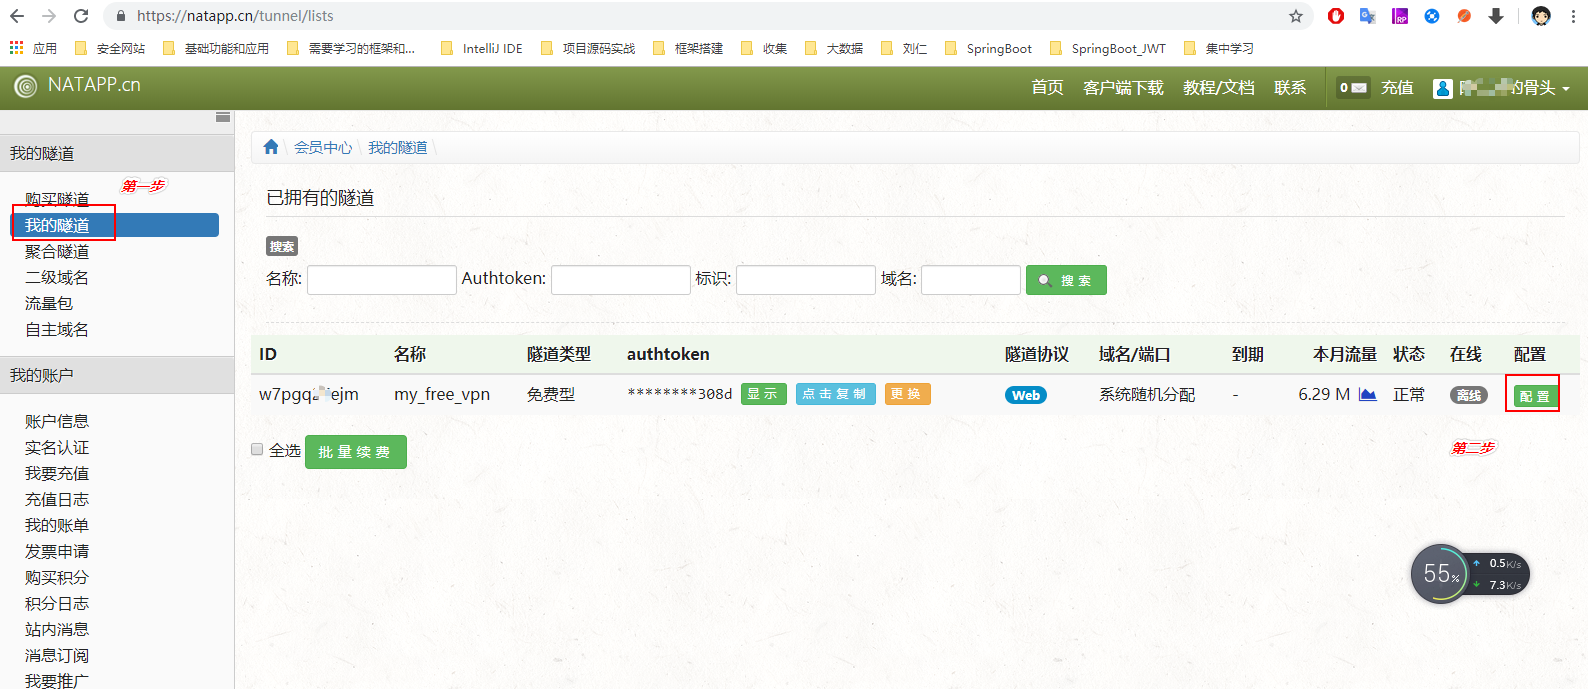Click the blue Web protocol badge

pos(1026,395)
